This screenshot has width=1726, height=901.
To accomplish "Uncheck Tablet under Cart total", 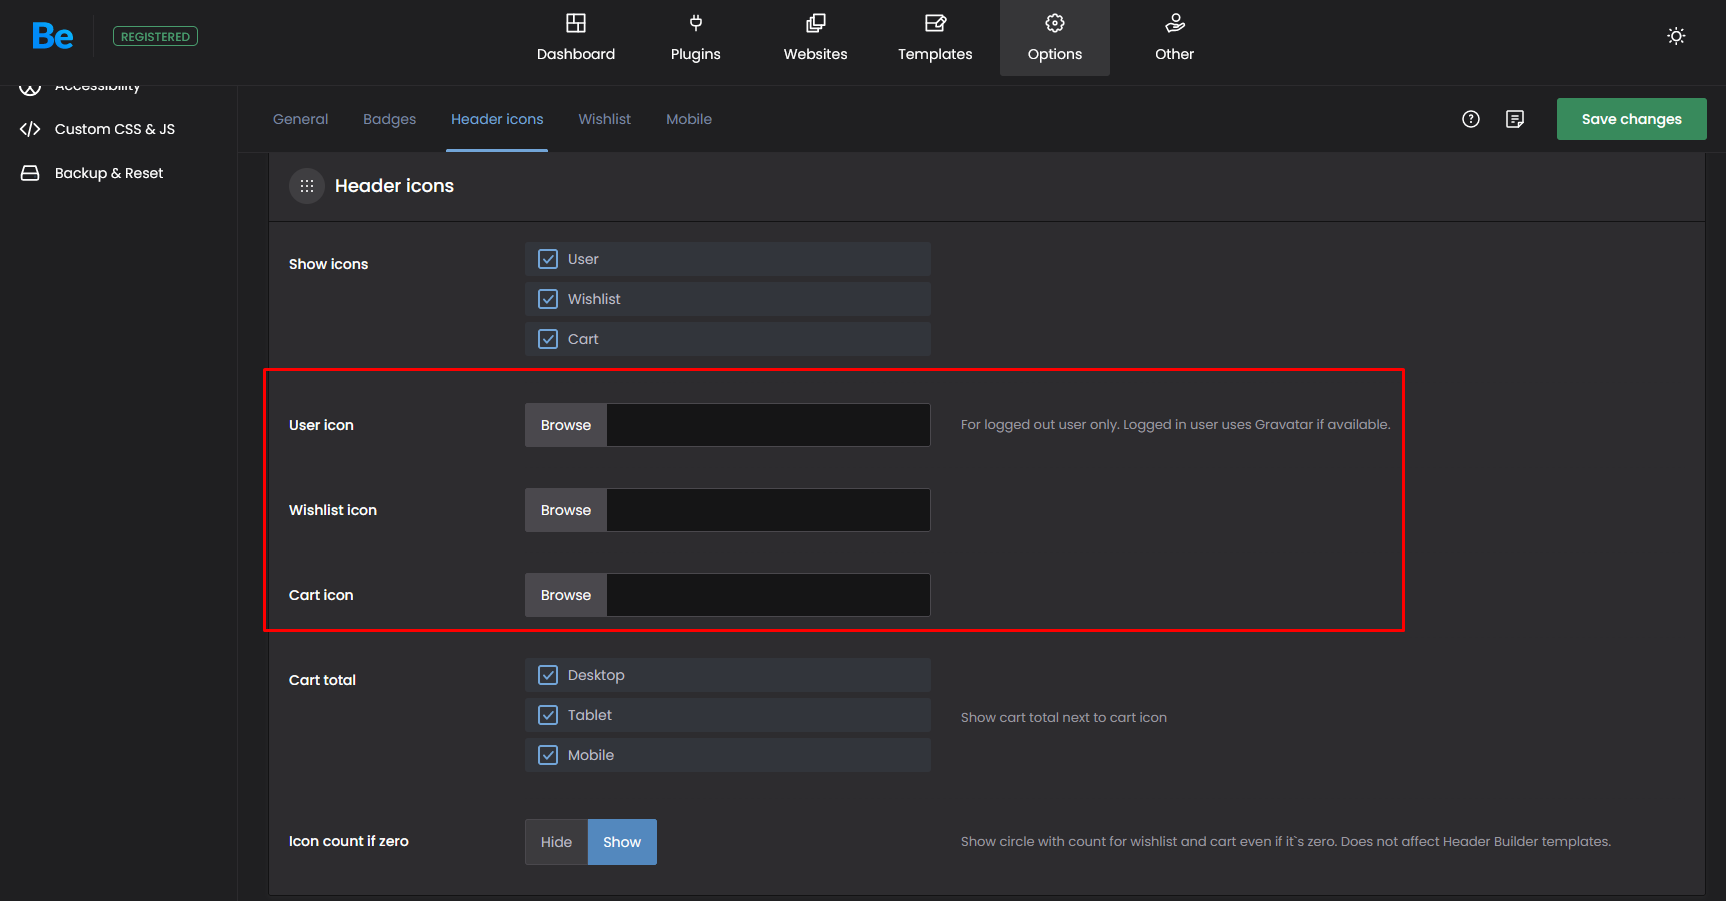I will coord(548,715).
